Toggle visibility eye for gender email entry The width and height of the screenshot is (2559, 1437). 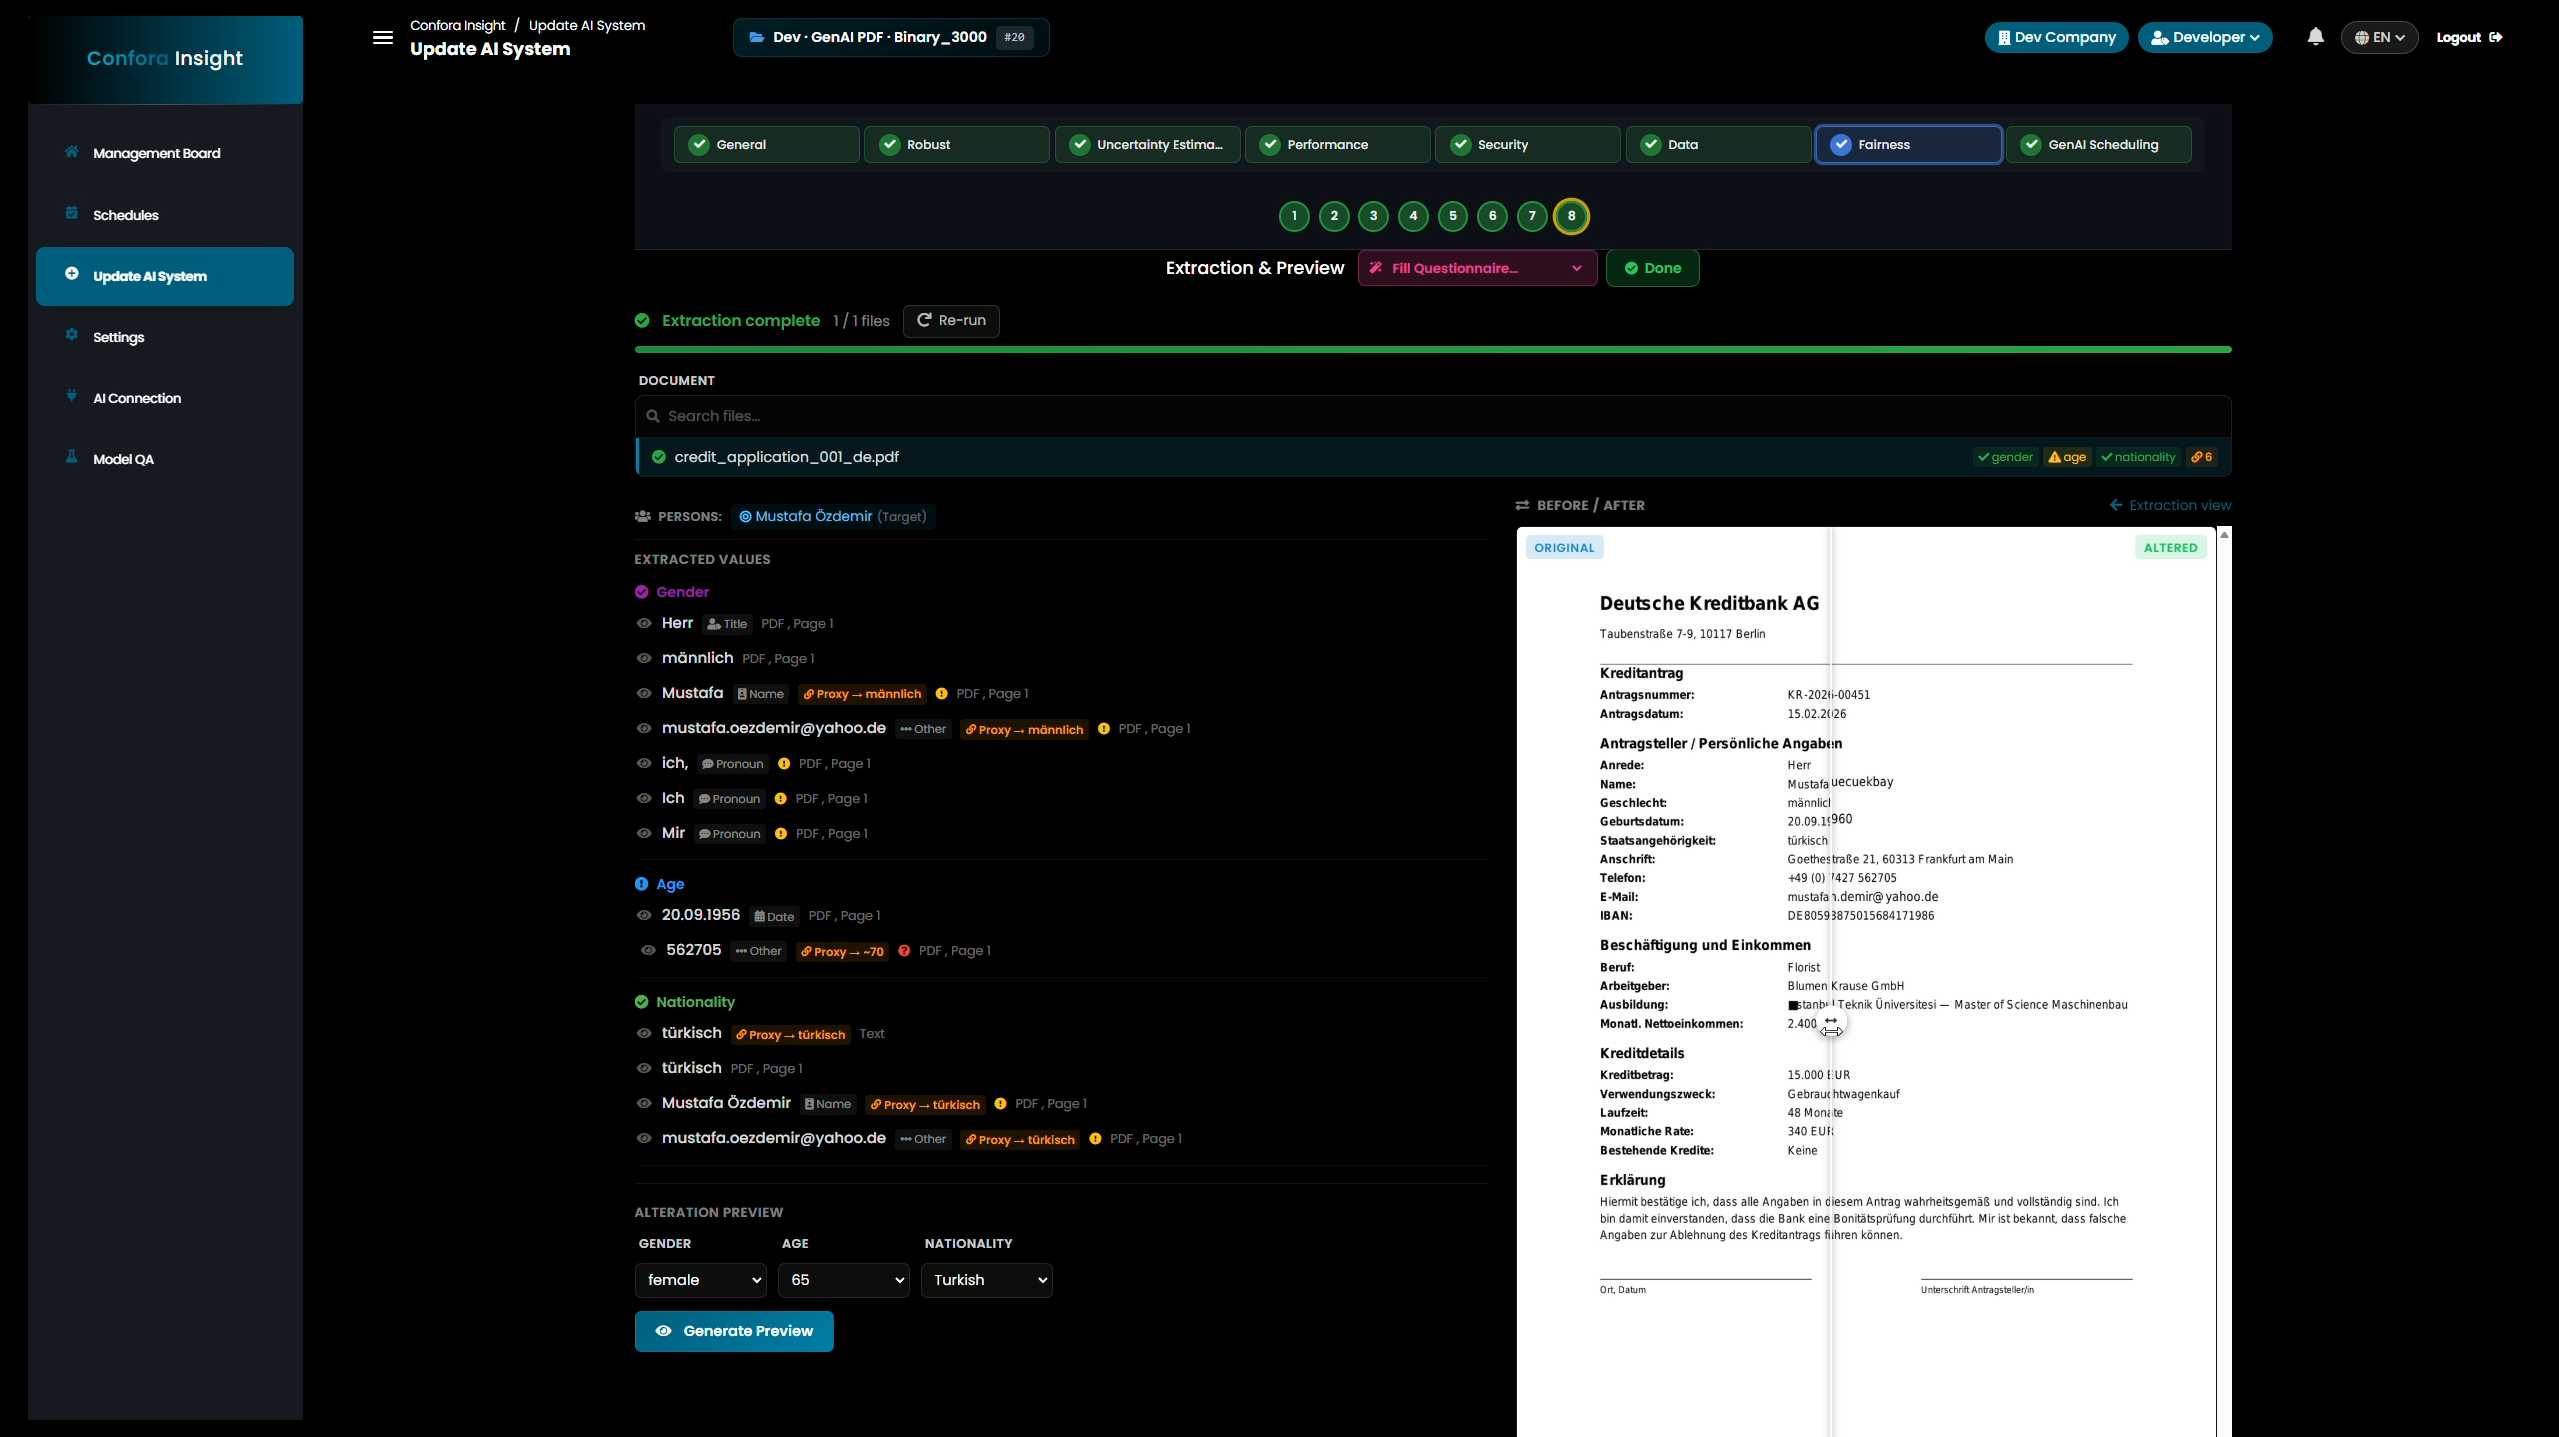click(644, 728)
